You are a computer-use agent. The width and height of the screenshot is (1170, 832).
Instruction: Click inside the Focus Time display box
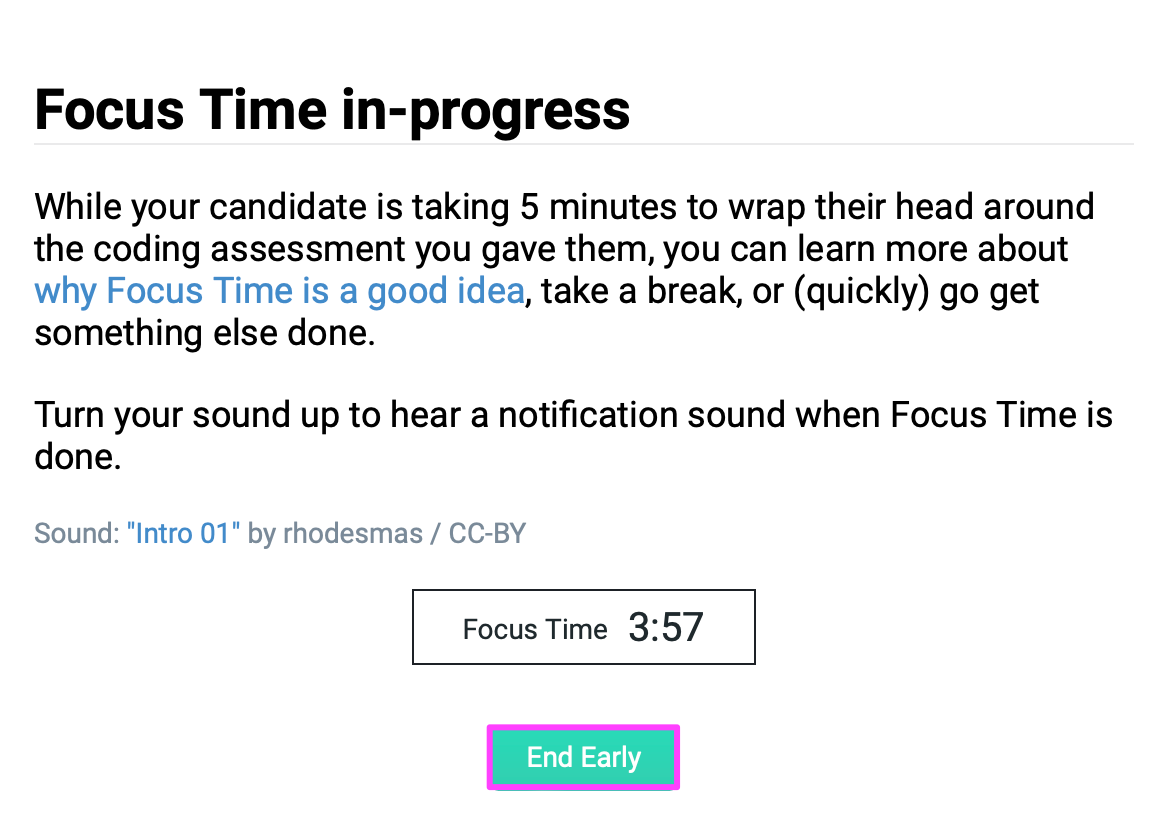583,627
